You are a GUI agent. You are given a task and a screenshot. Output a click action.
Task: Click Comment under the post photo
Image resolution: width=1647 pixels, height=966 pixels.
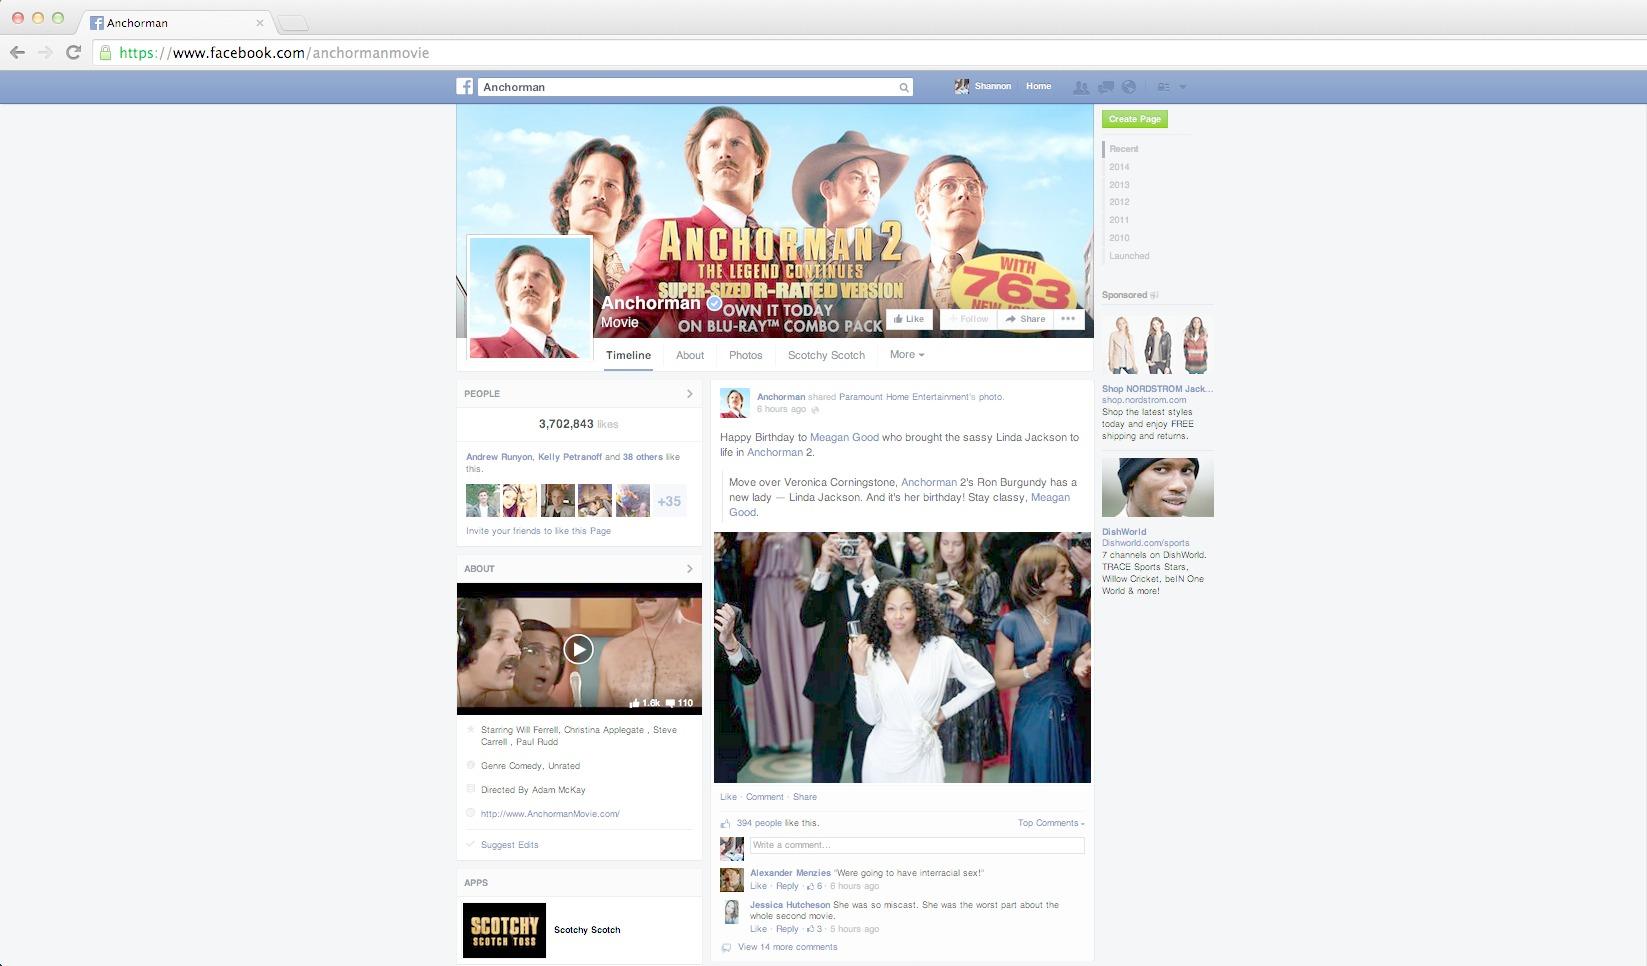coord(765,797)
